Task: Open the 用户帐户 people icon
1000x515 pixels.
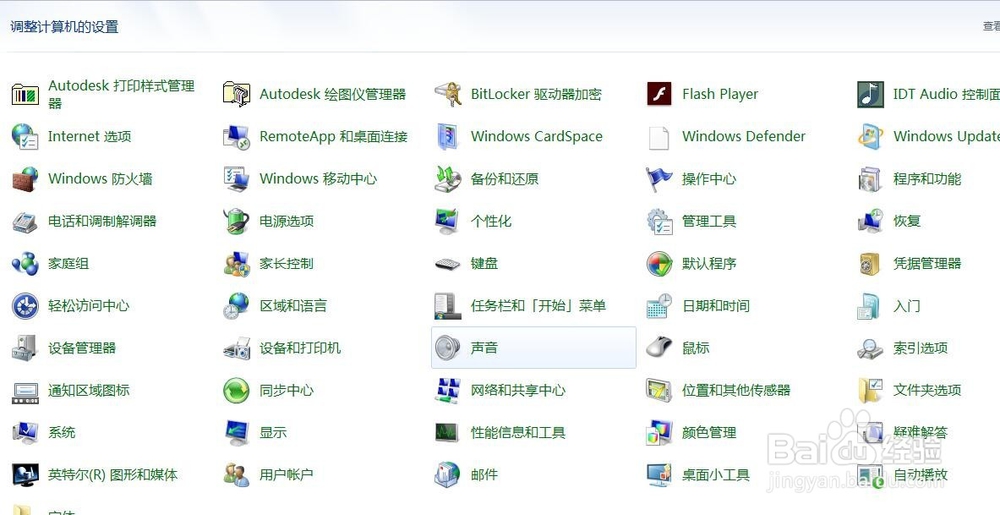Action: [237, 475]
